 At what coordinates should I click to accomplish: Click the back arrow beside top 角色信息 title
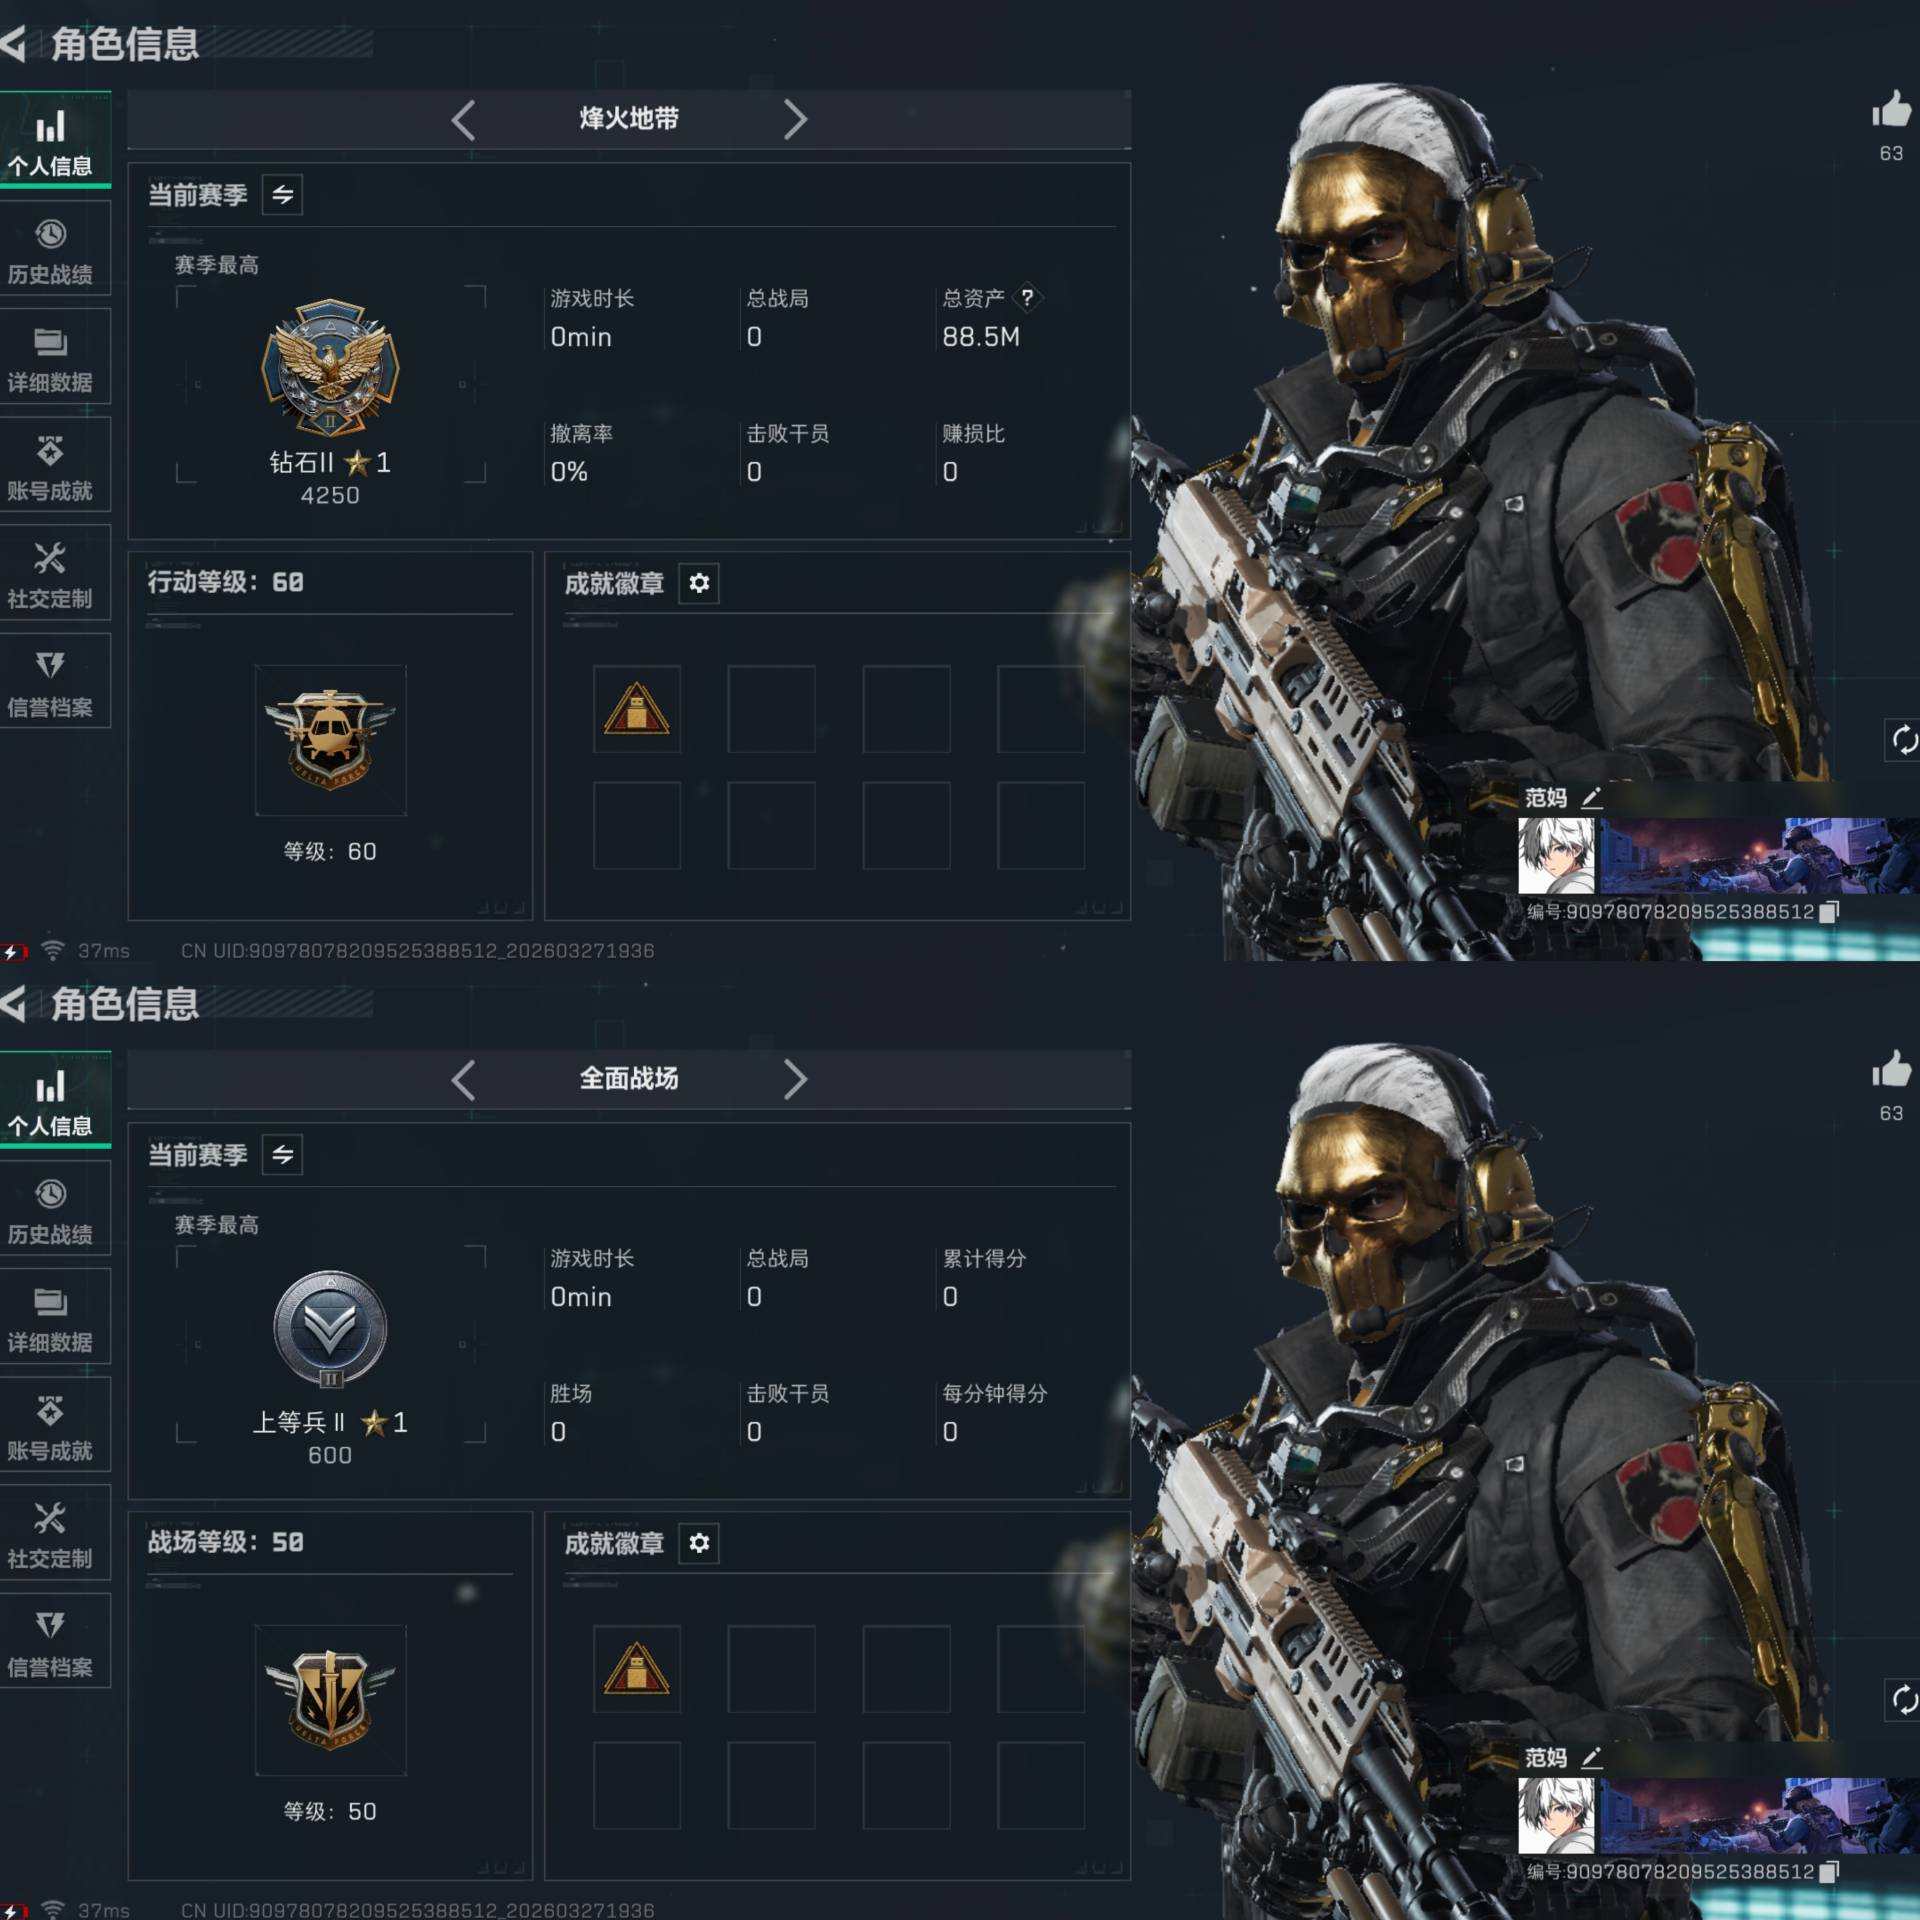click(14, 43)
